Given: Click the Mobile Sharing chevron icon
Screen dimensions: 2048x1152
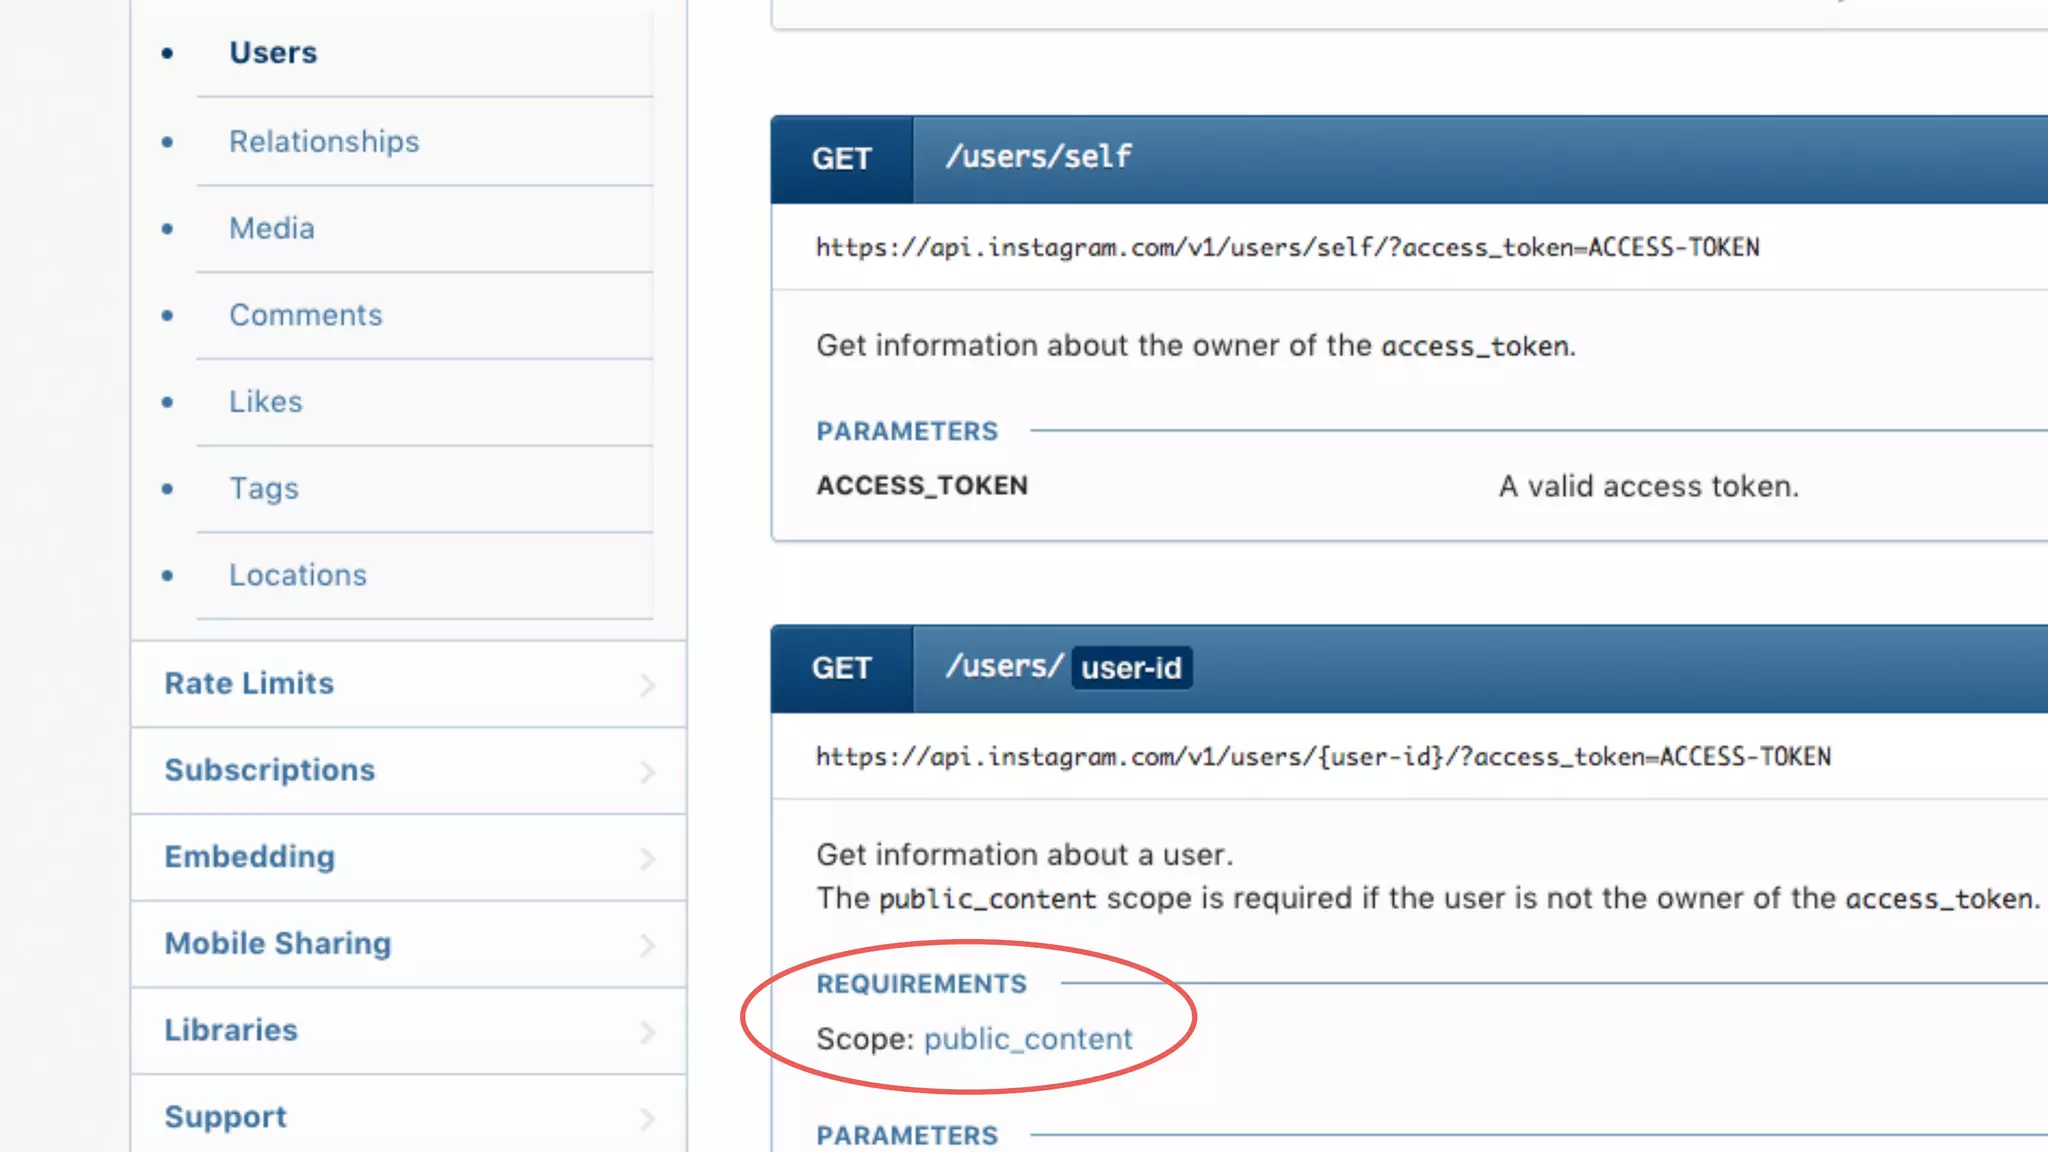Looking at the screenshot, I should click(x=648, y=945).
